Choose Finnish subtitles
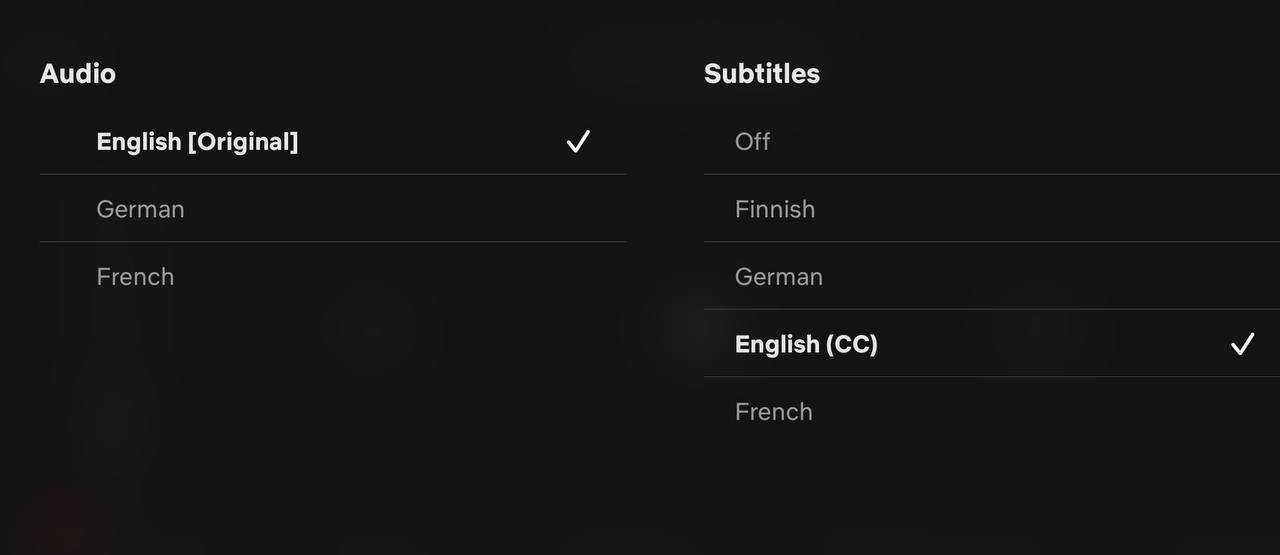Image resolution: width=1280 pixels, height=555 pixels. [775, 209]
